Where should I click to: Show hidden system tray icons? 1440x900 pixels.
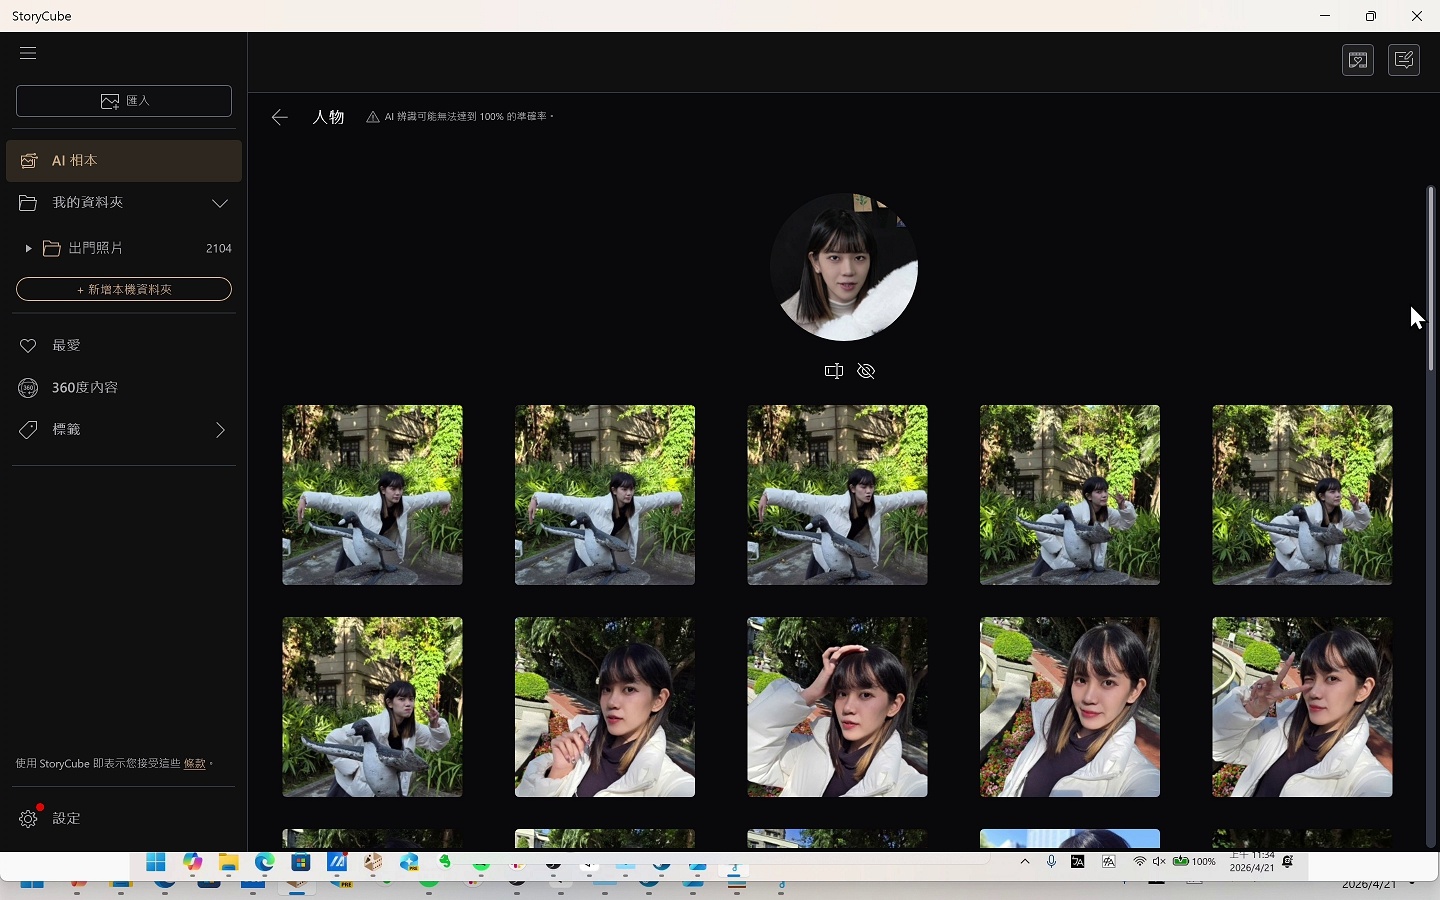(1025, 861)
